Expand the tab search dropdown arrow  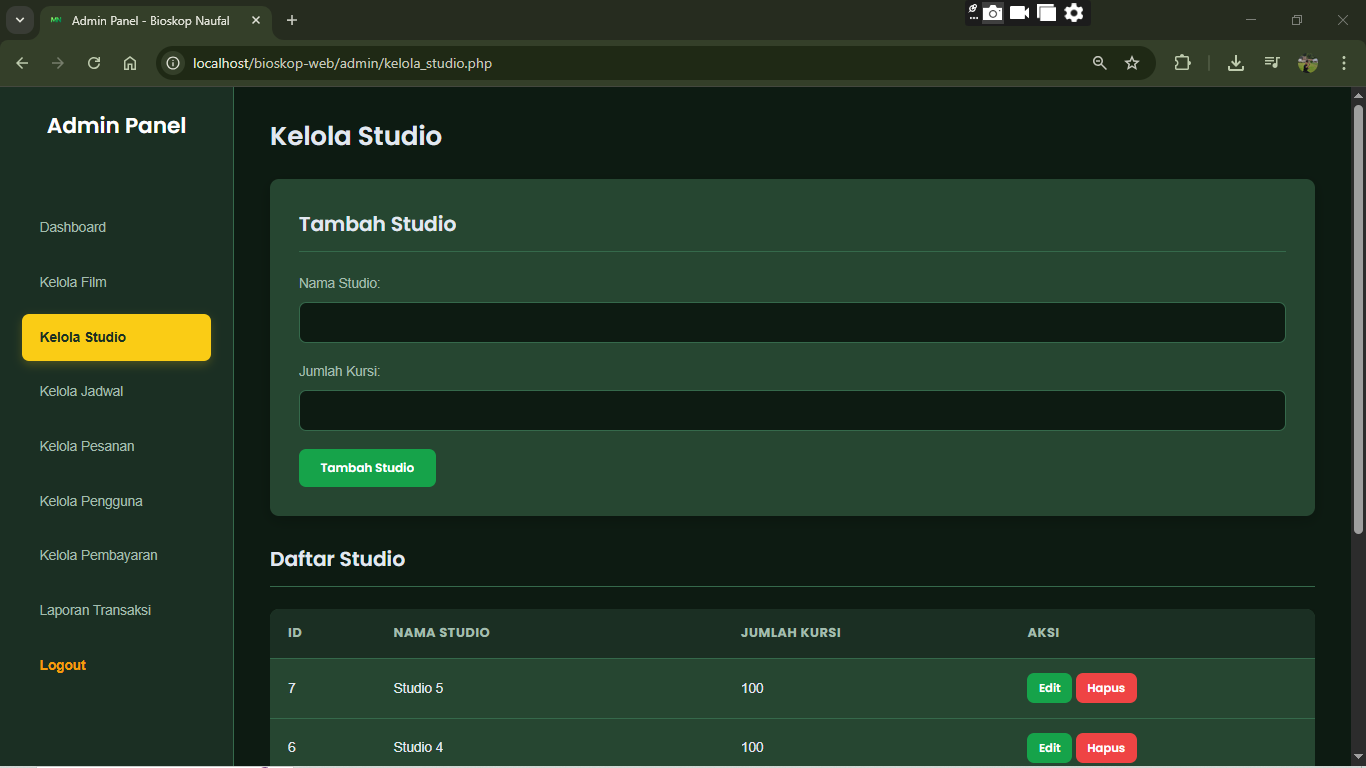click(x=19, y=20)
